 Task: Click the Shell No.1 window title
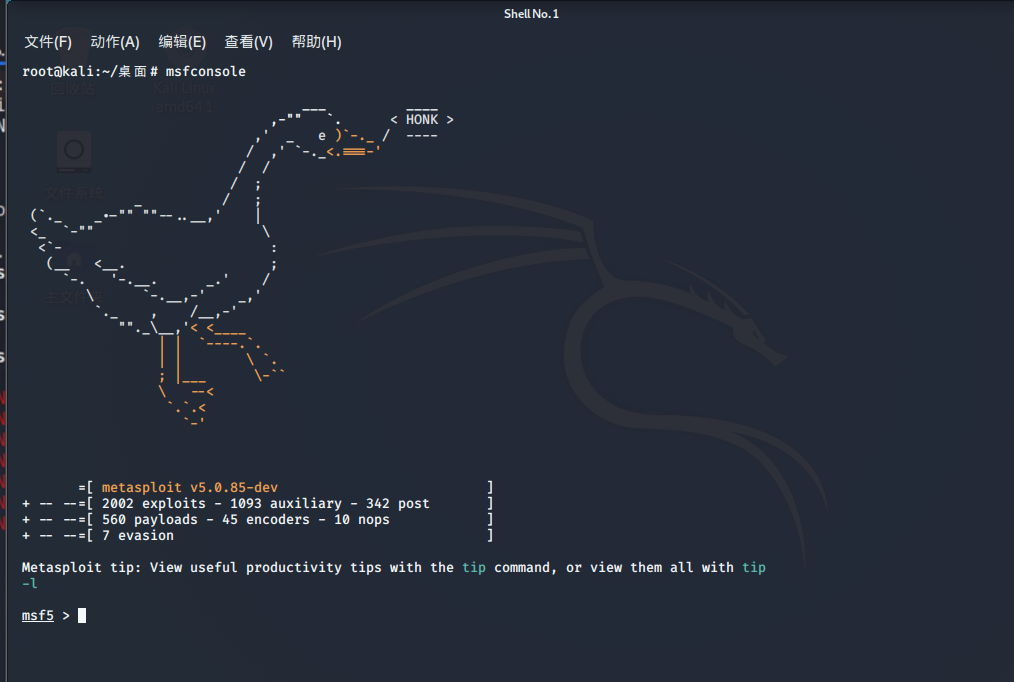(x=531, y=14)
